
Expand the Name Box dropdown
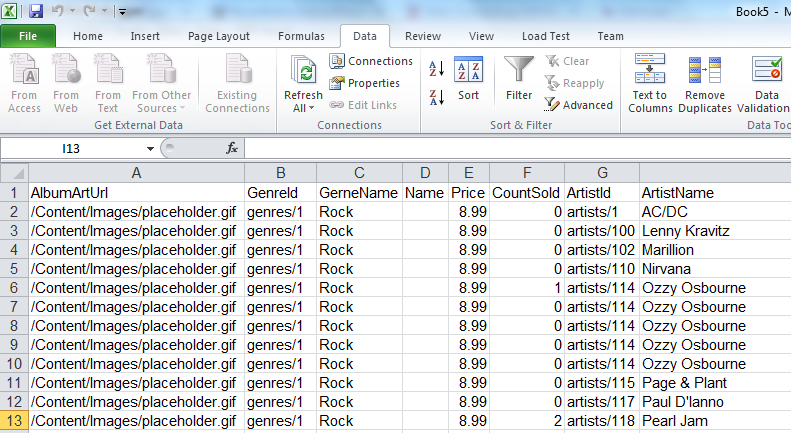150,149
